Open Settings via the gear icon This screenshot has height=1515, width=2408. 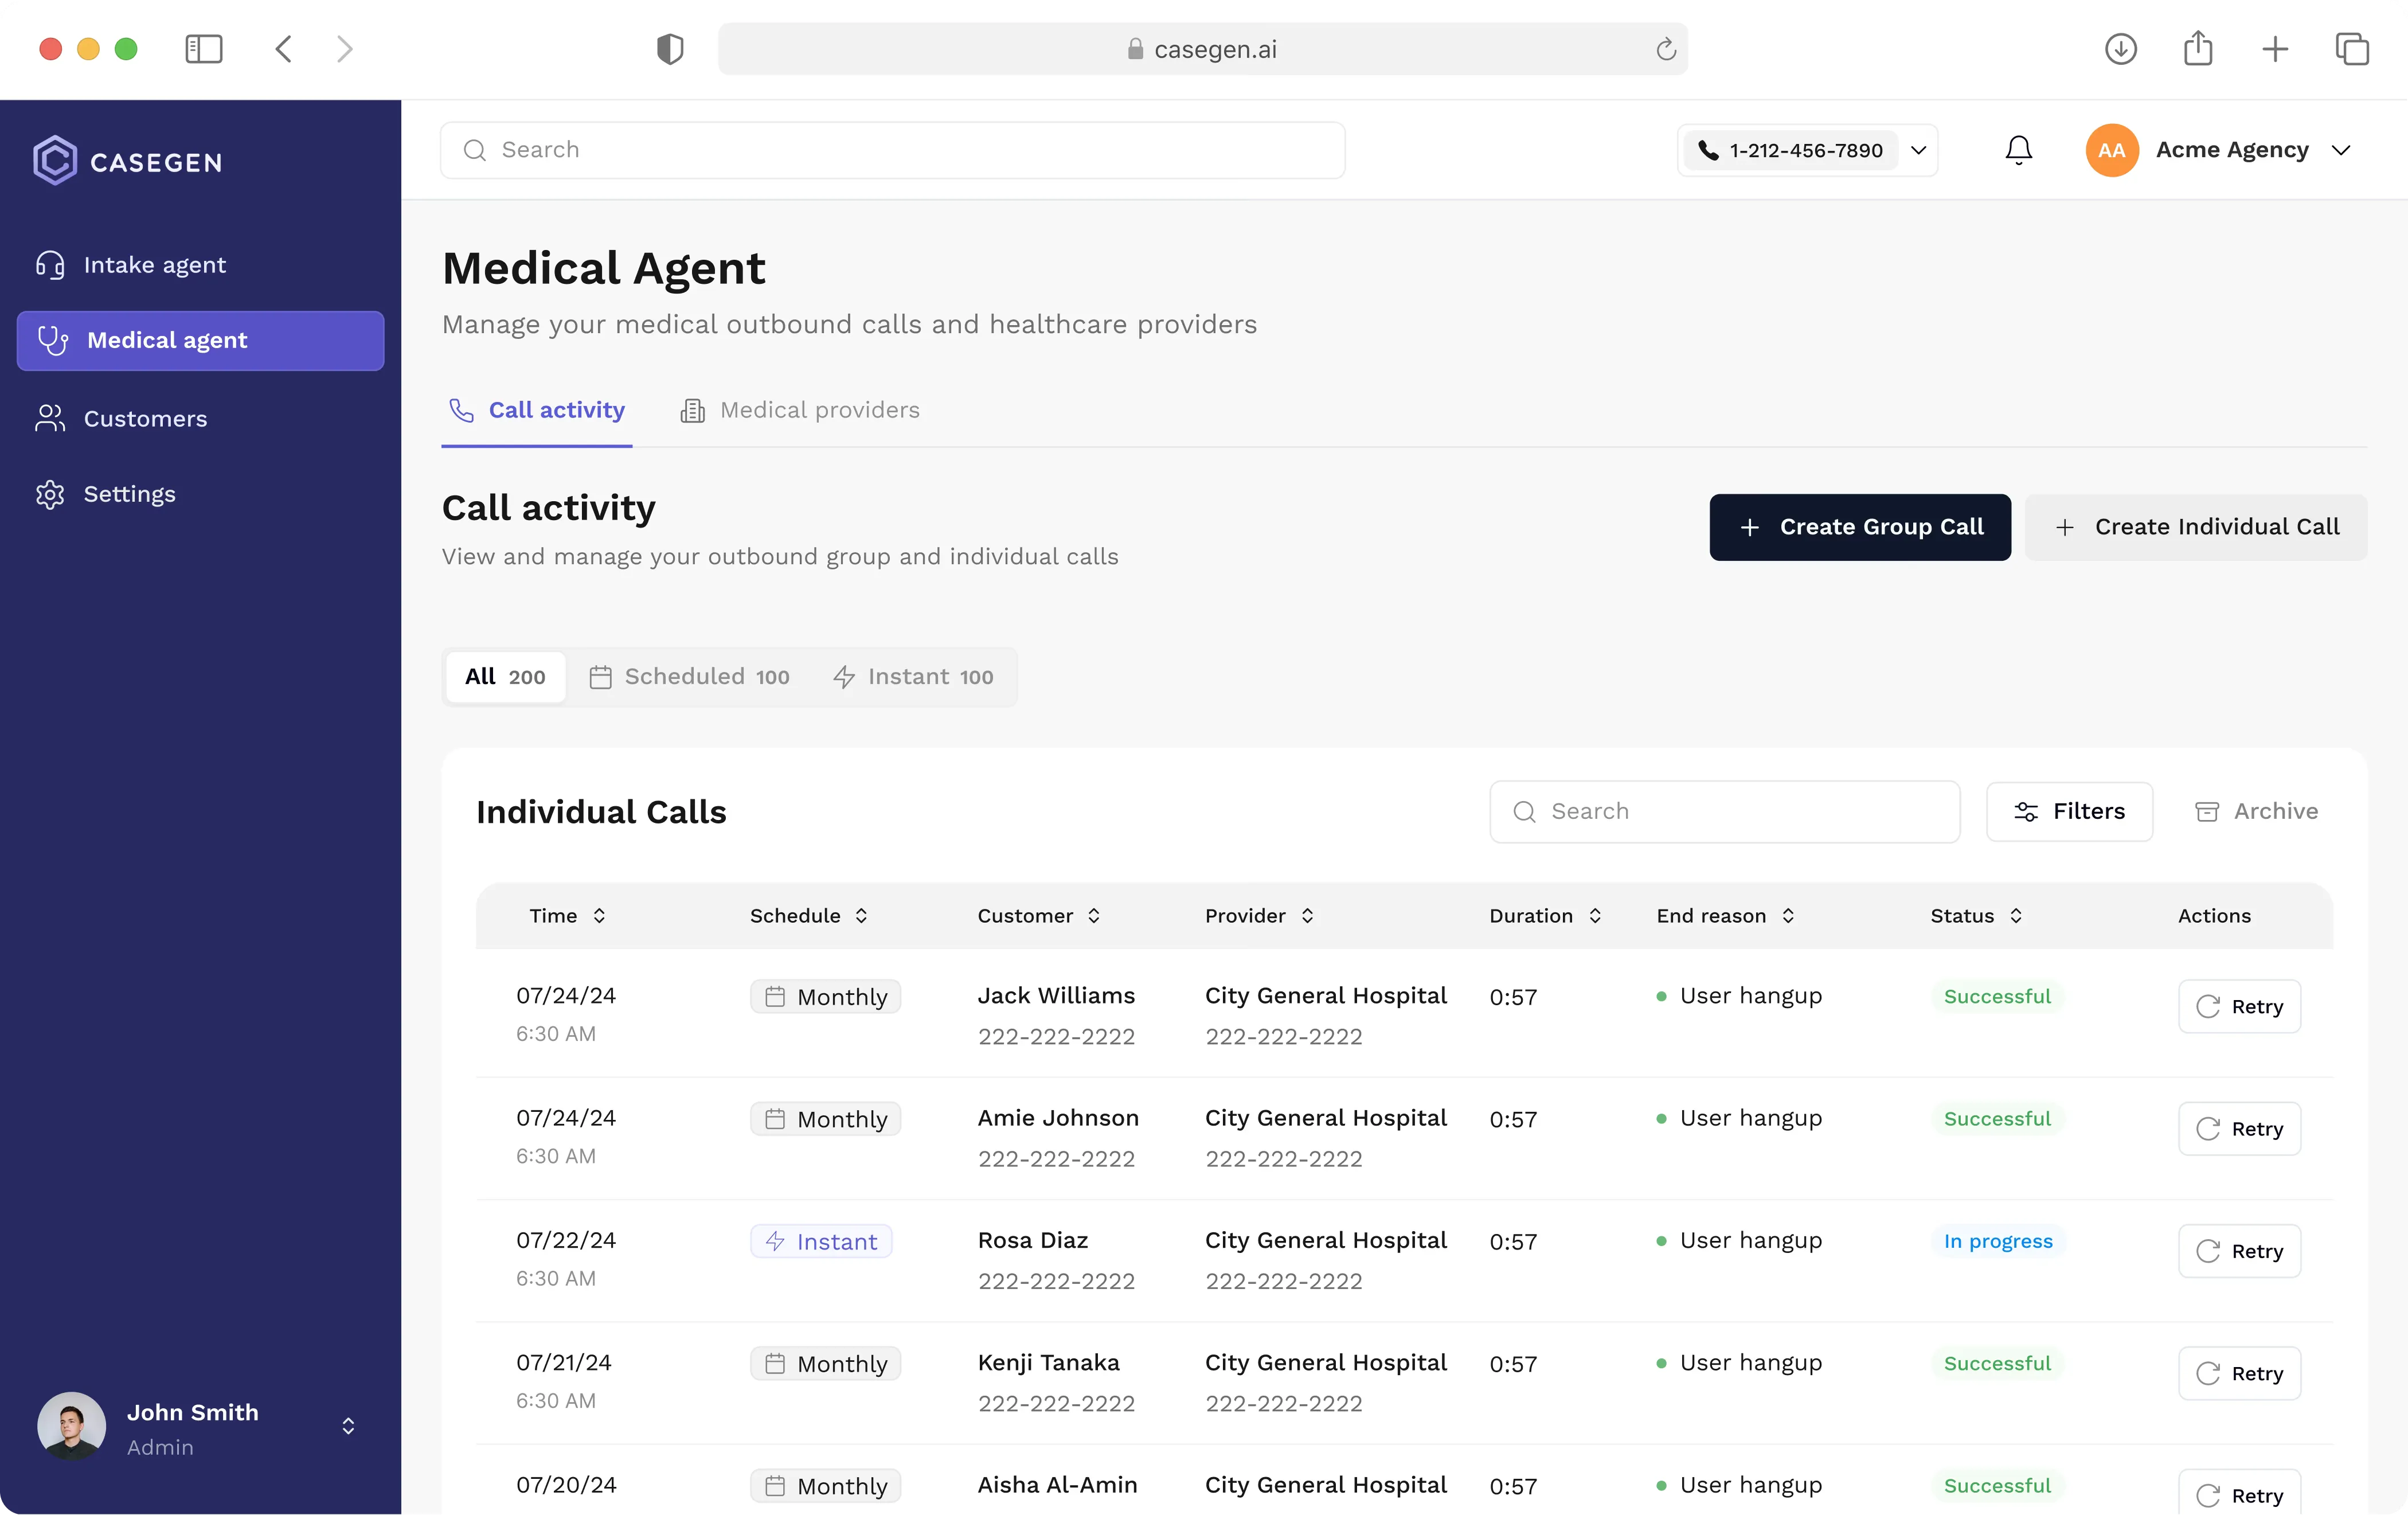pos(50,493)
